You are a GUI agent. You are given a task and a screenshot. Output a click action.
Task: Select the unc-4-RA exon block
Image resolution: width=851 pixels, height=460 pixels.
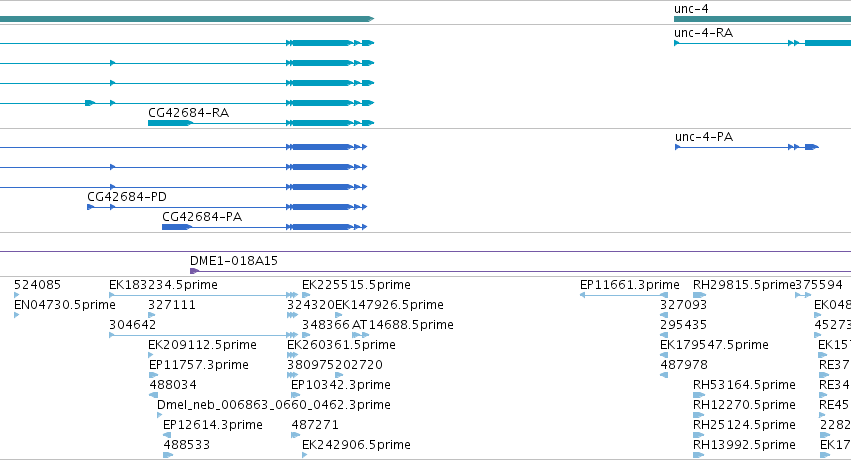click(828, 43)
